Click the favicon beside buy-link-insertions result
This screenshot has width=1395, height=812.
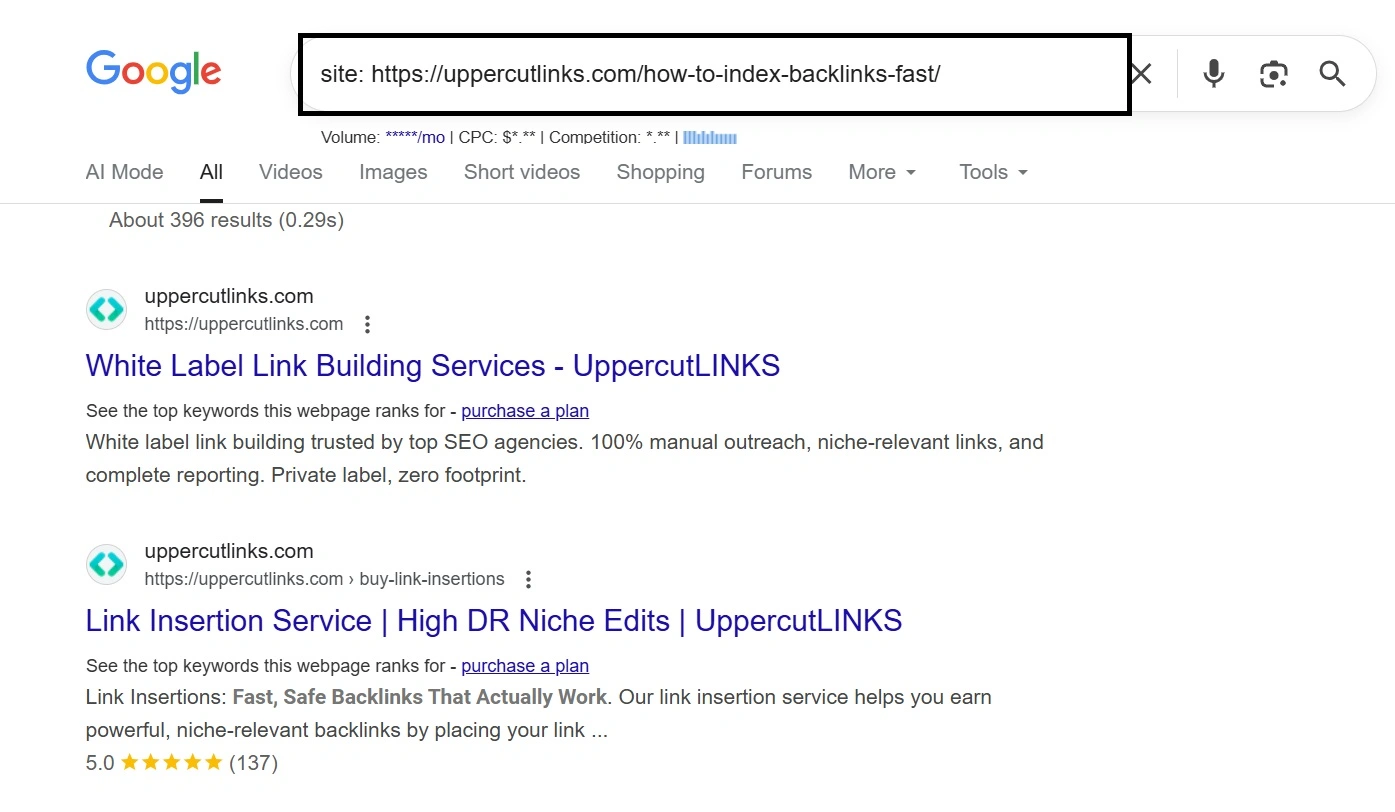[106, 565]
